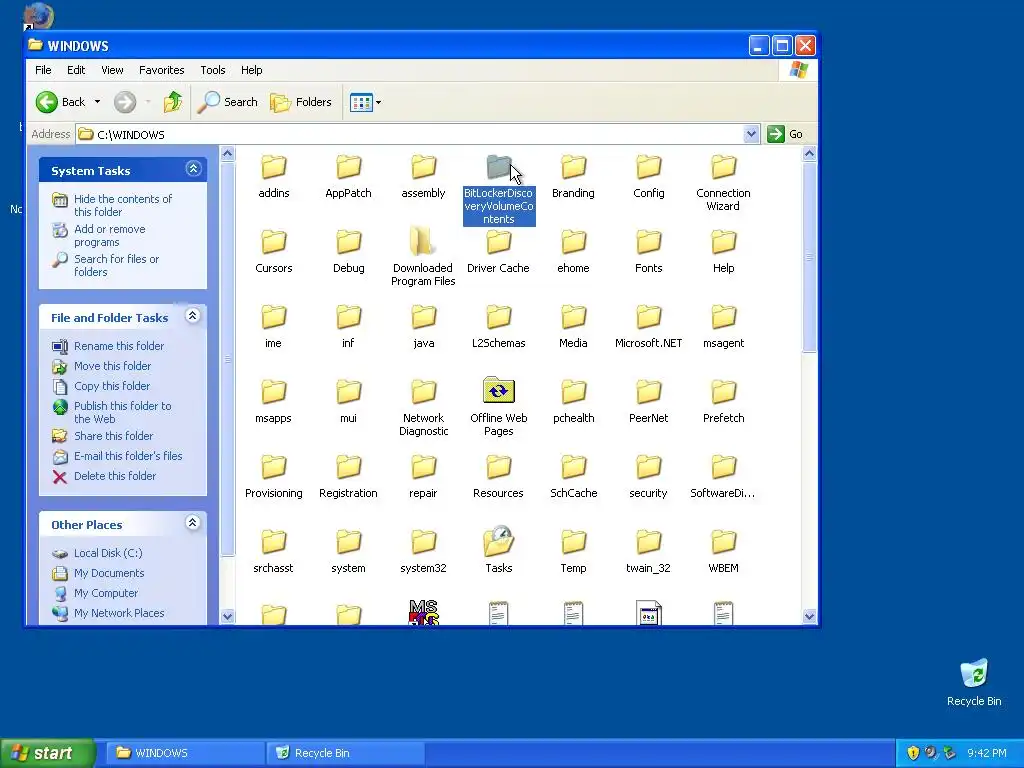Select the Driver Cache folder
The width and height of the screenshot is (1024, 768).
tap(498, 251)
